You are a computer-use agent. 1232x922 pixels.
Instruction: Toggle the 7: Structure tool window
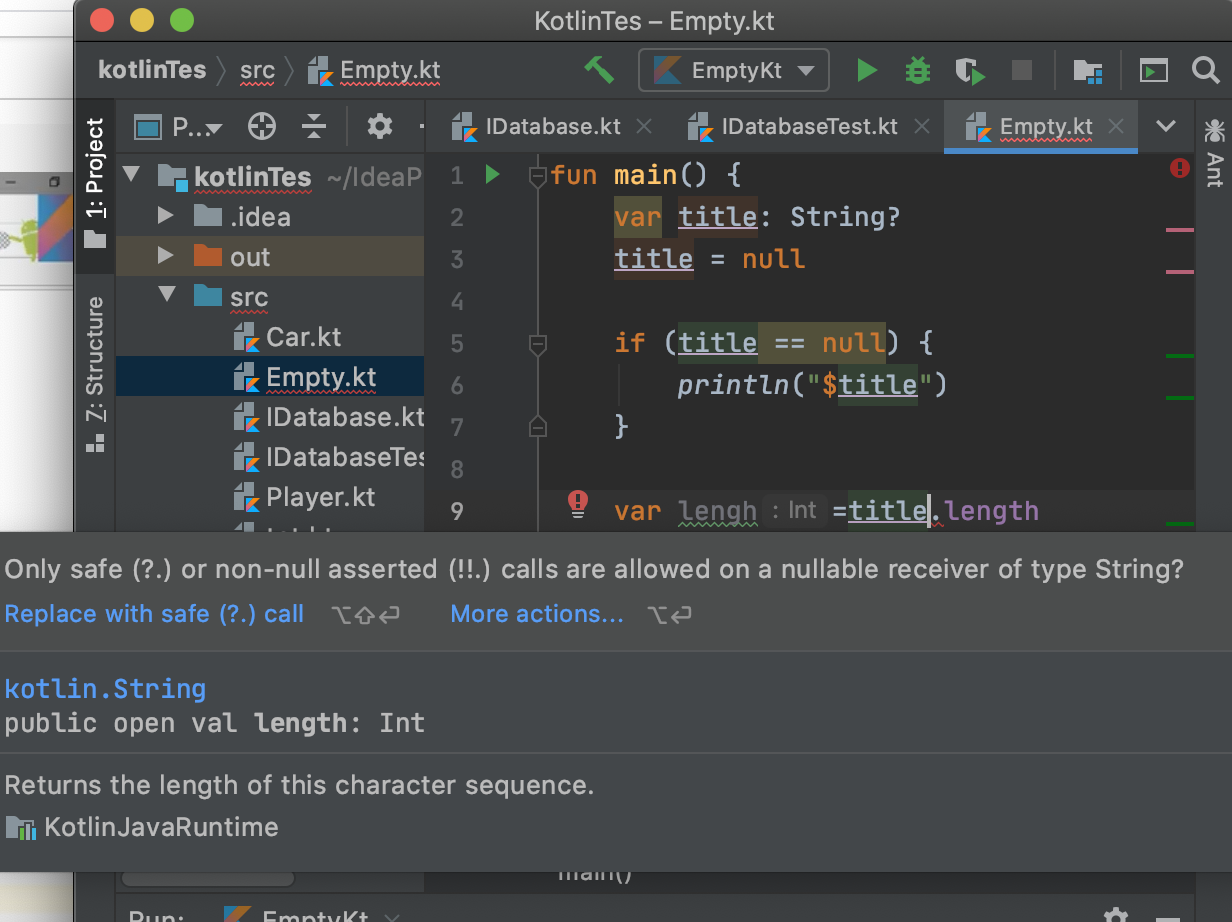(x=94, y=374)
